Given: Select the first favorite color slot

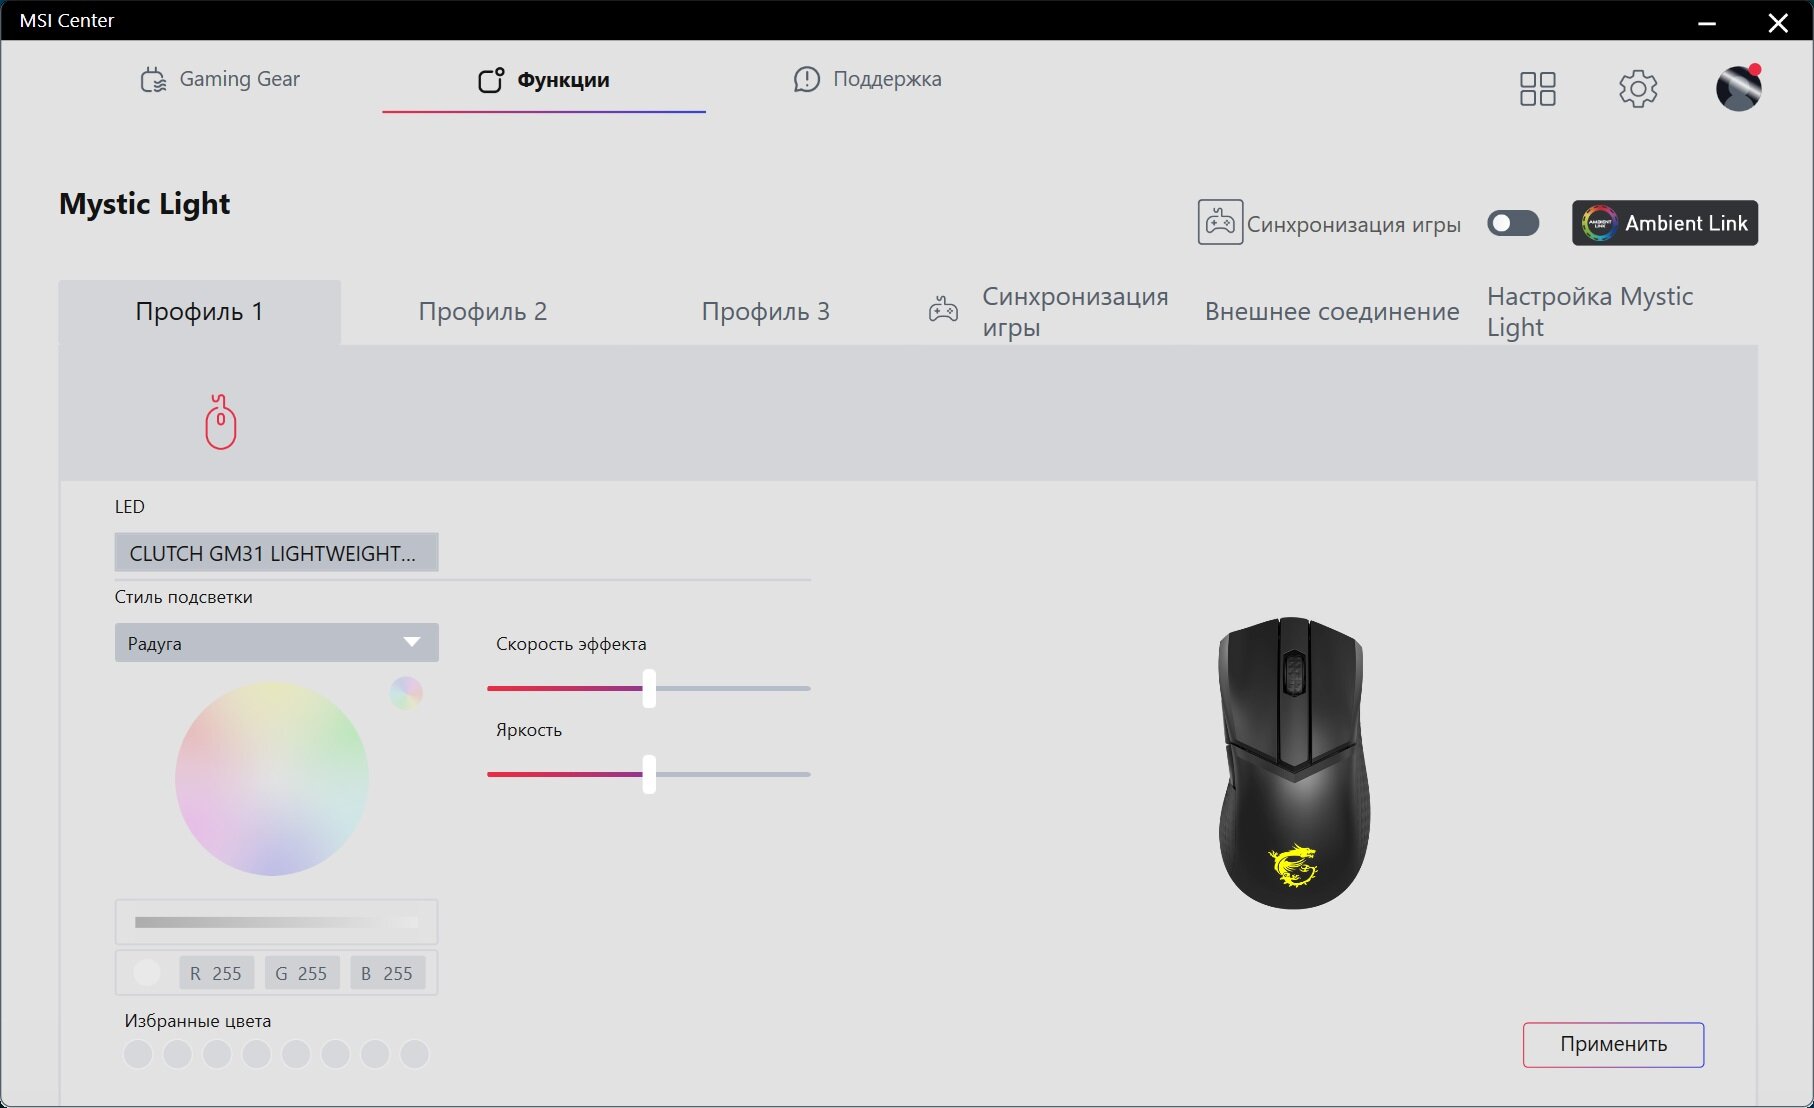Looking at the screenshot, I should [x=138, y=1054].
